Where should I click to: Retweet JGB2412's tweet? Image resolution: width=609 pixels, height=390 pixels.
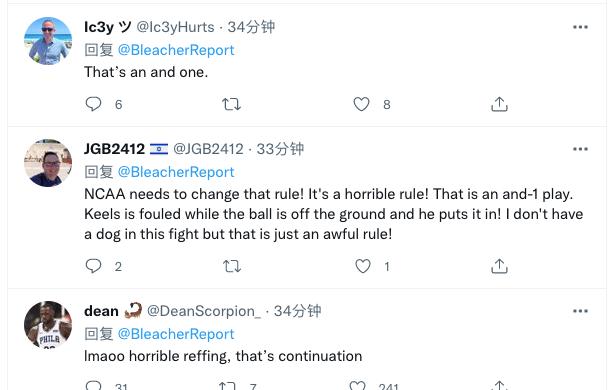tap(232, 266)
